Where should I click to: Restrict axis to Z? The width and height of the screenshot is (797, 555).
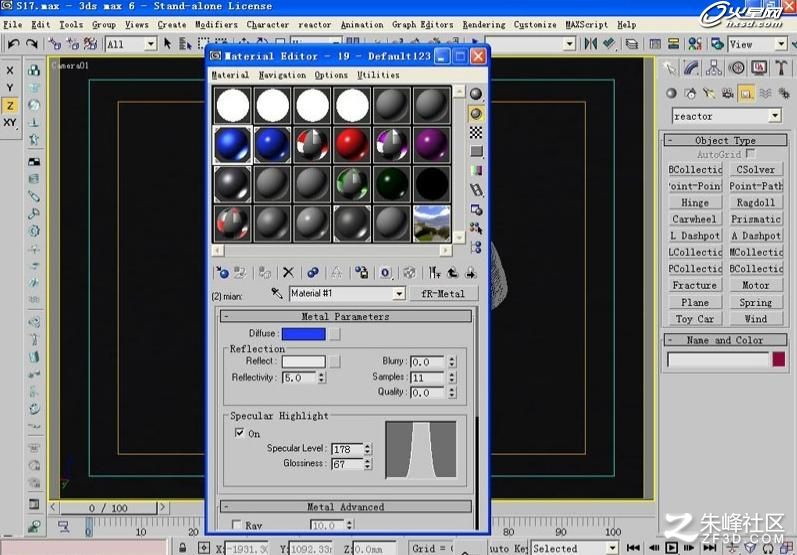pyautogui.click(x=10, y=105)
